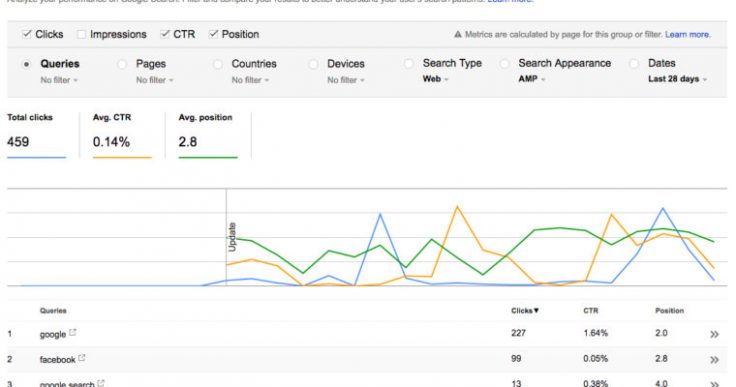Enable the Impressions checkbox
Screen dimensions: 736x387
click(81, 34)
